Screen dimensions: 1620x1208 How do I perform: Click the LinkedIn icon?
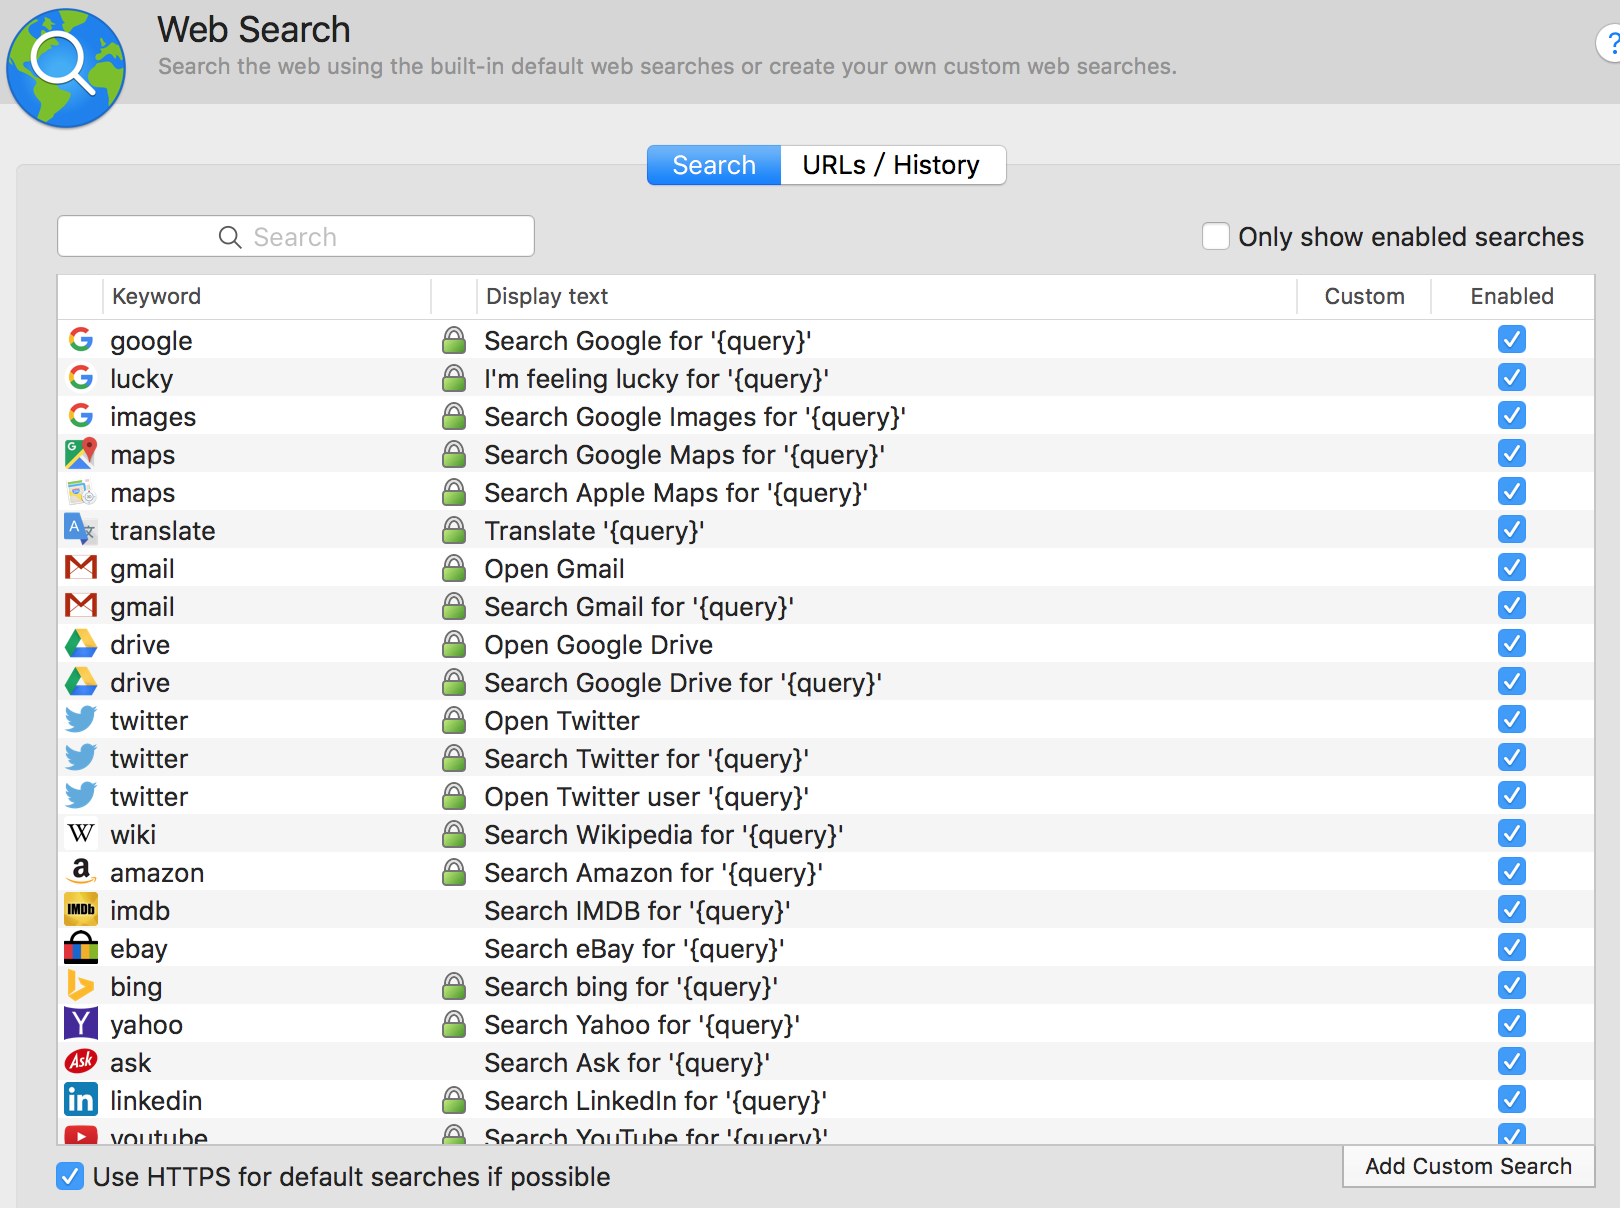click(80, 1100)
